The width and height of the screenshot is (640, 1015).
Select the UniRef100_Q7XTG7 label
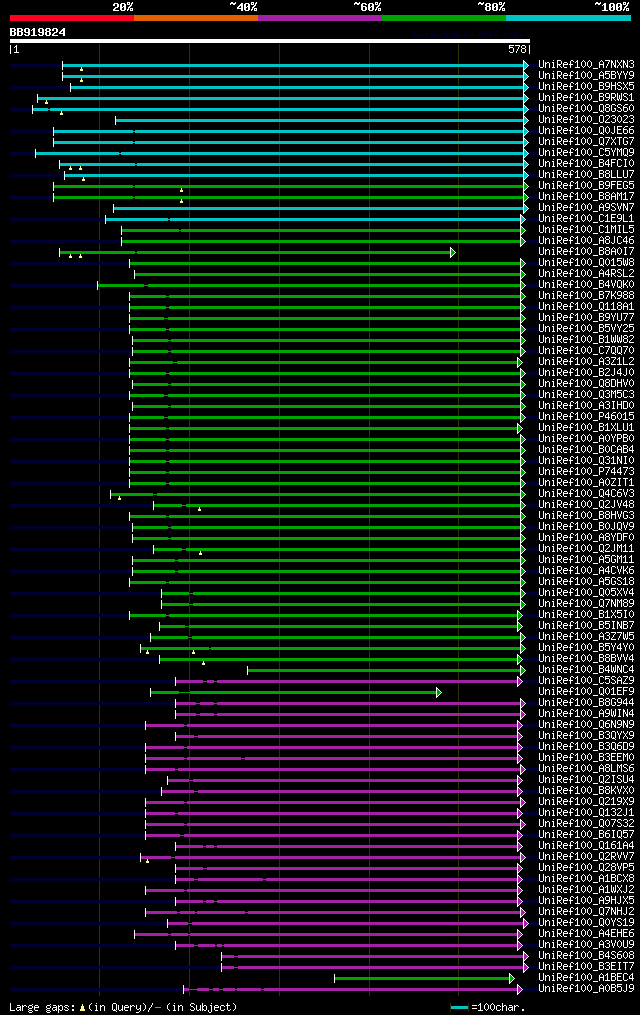[x=586, y=142]
